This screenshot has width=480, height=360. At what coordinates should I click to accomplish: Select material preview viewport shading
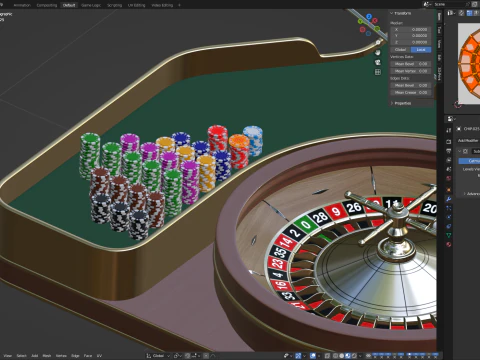click(348, 356)
